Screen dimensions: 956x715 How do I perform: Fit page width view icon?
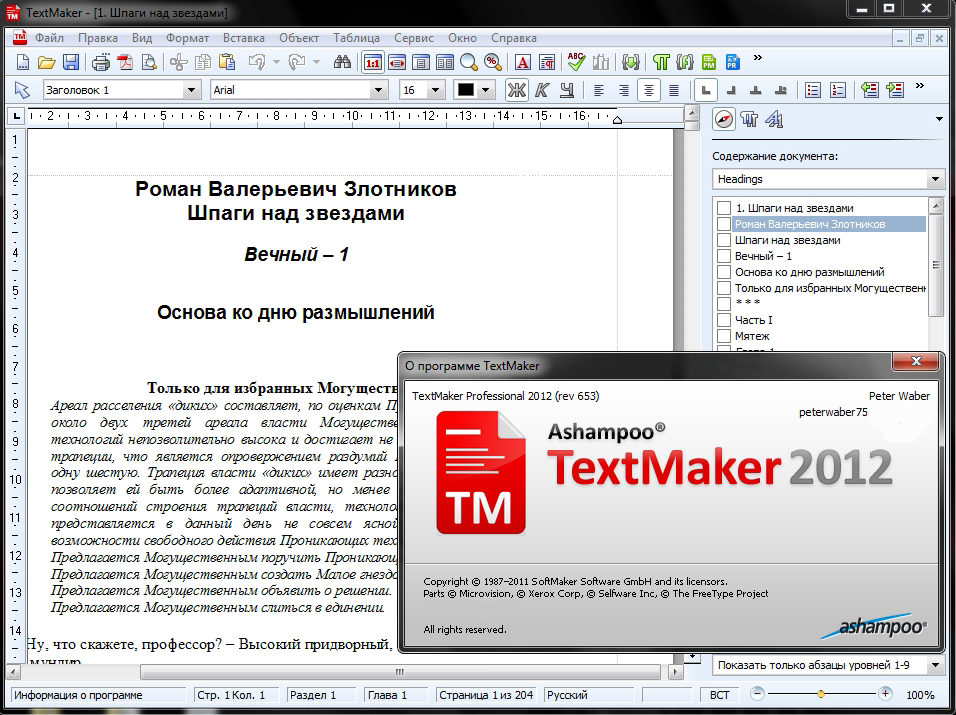(x=397, y=62)
